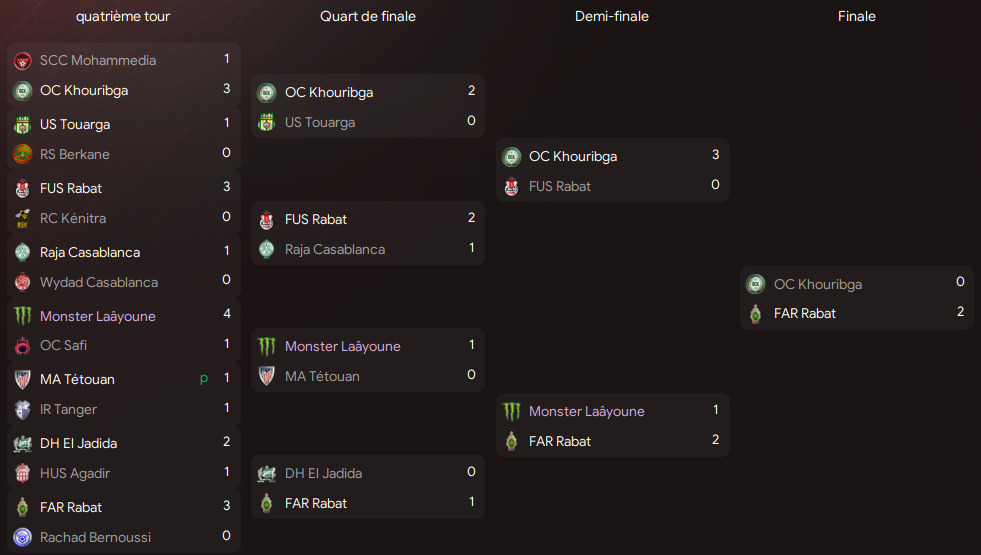
Task: Click DH El Jadida name in Quart de finale
Action: point(323,473)
